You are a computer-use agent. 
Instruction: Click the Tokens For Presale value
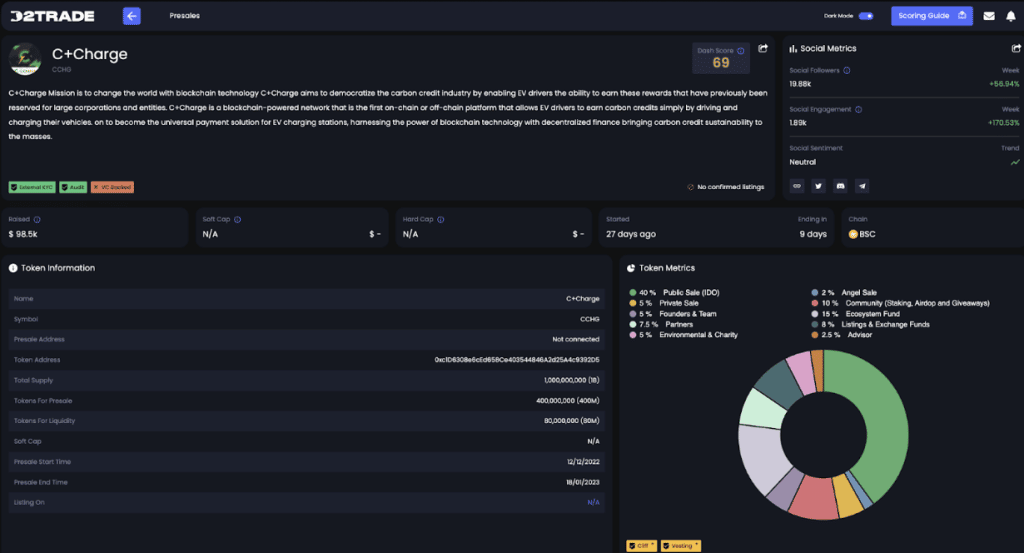(x=568, y=401)
